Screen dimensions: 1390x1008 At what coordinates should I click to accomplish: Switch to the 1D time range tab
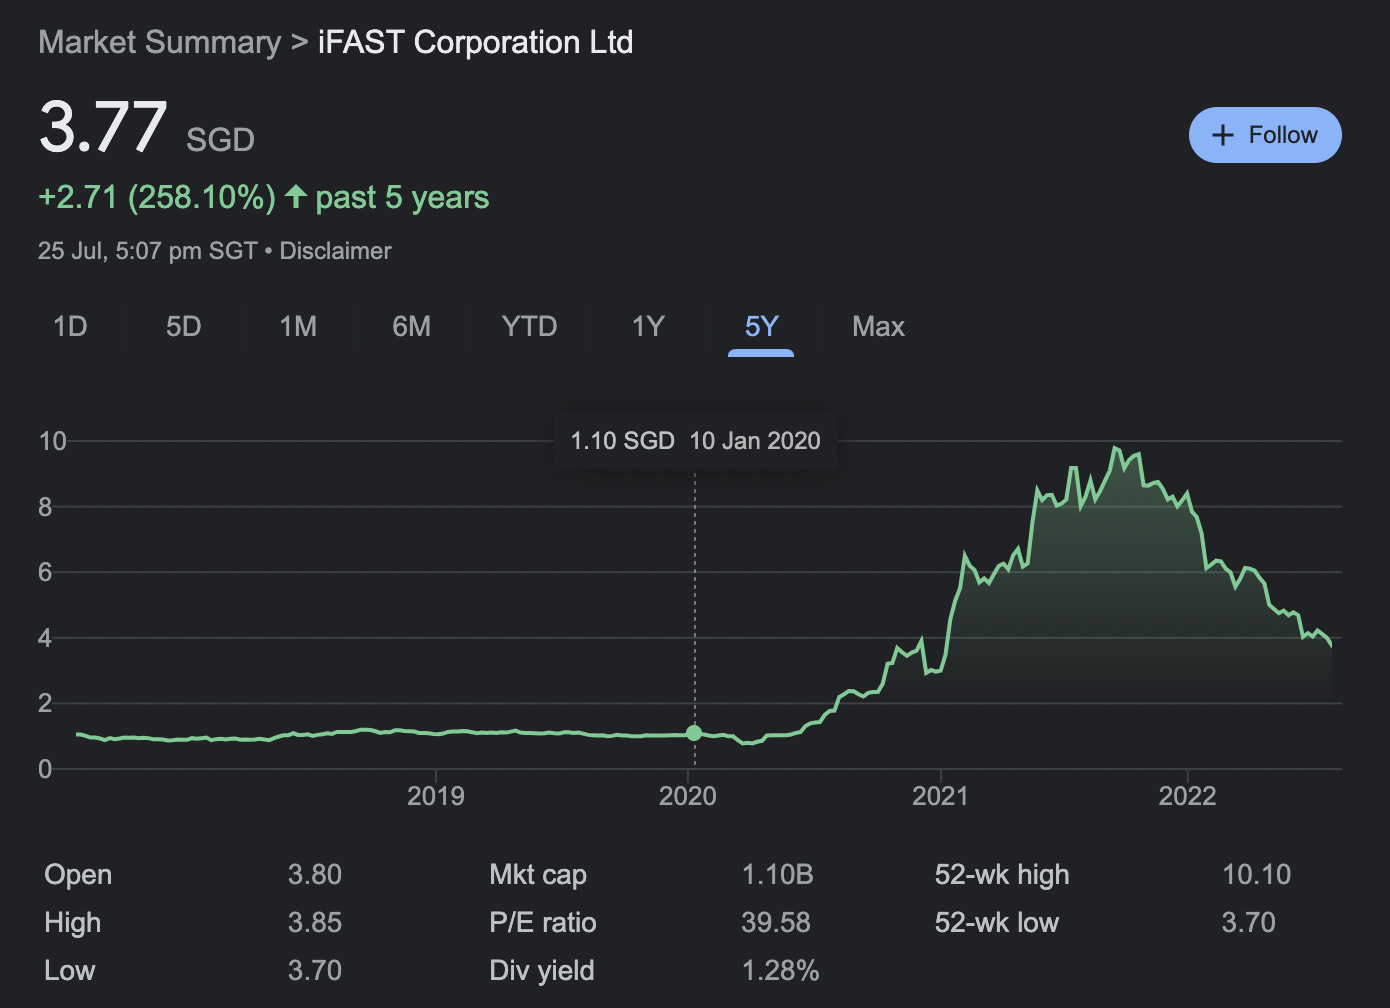[x=70, y=327]
